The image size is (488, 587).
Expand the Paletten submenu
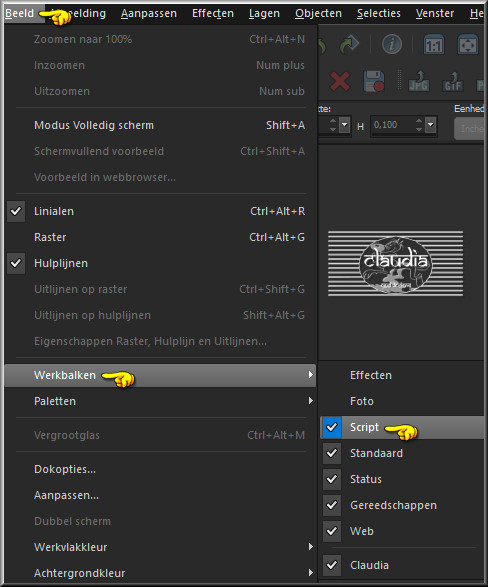[x=160, y=401]
